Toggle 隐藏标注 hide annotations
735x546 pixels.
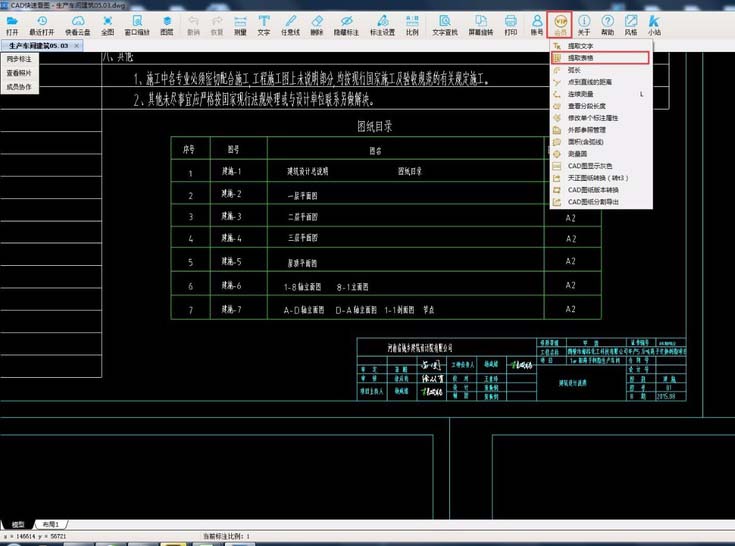tap(346, 25)
